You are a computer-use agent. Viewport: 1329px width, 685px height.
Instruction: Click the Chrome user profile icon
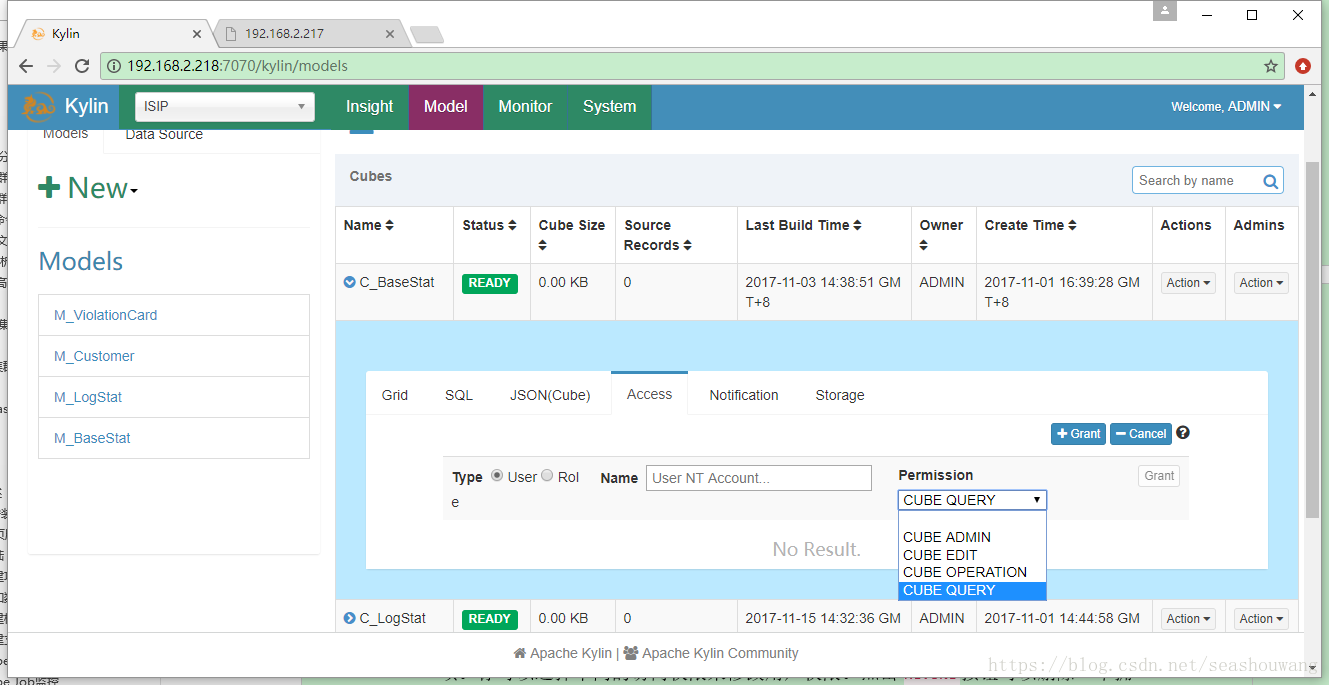(1165, 11)
